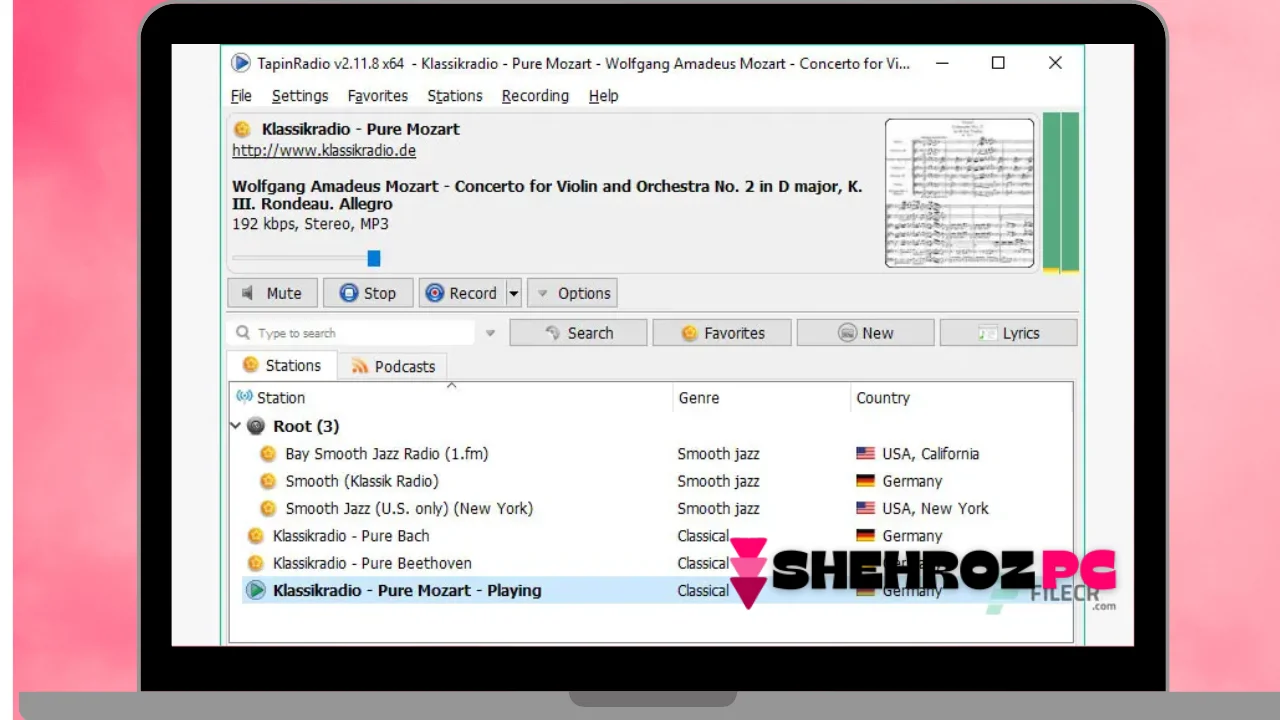Click the German flag for Smooth (Klassik Radio)

click(x=865, y=481)
